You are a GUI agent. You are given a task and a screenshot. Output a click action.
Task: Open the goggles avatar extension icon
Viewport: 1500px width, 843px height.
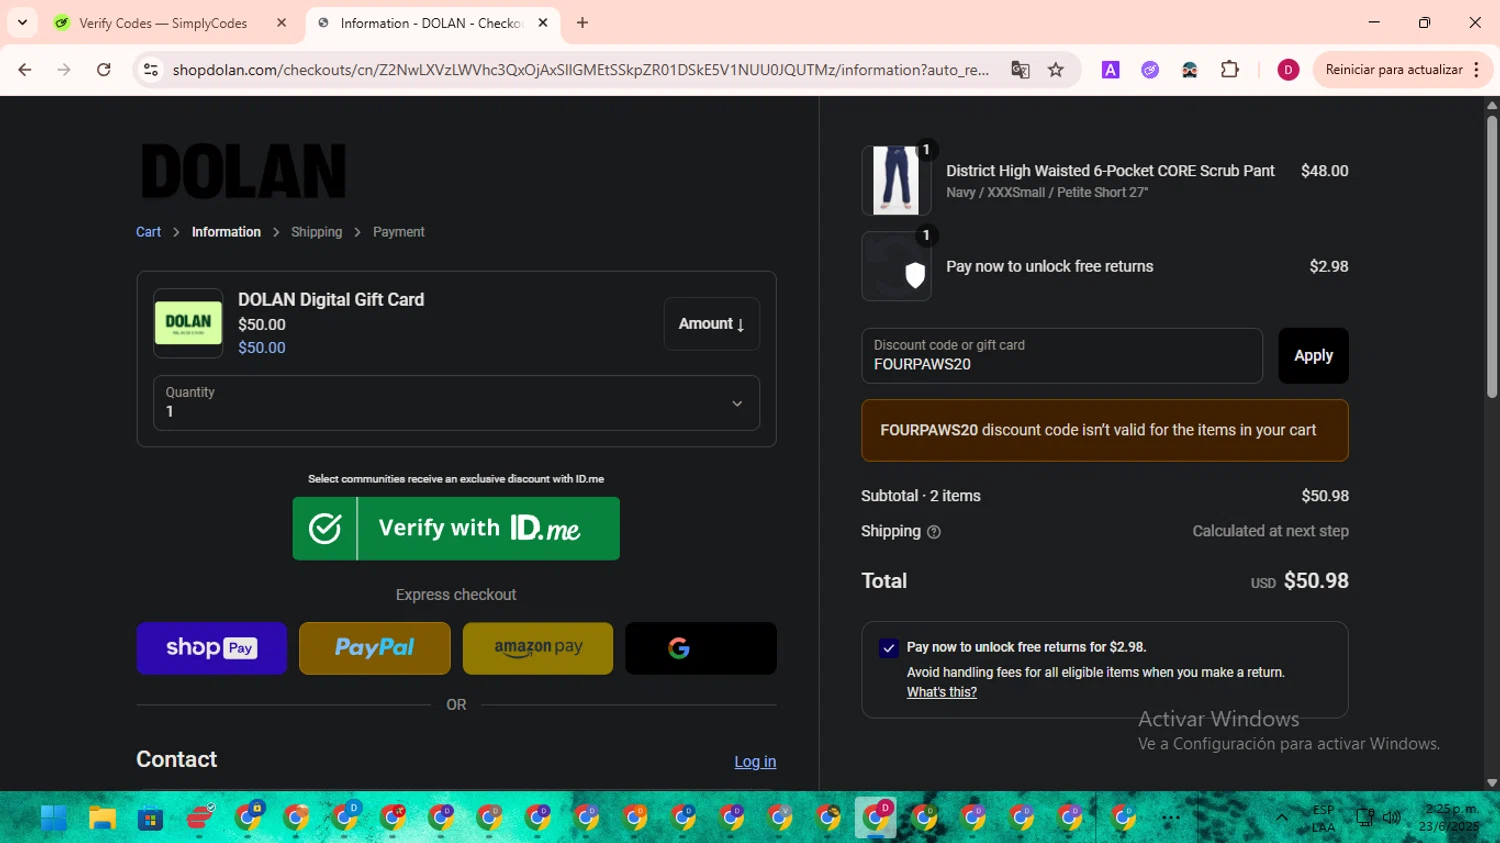tap(1190, 70)
